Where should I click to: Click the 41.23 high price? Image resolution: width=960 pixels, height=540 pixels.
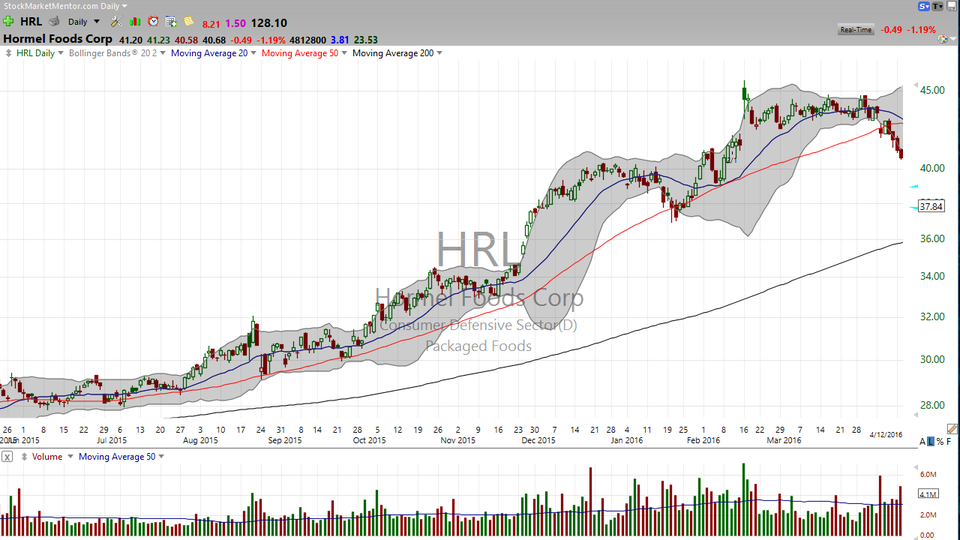(158, 40)
